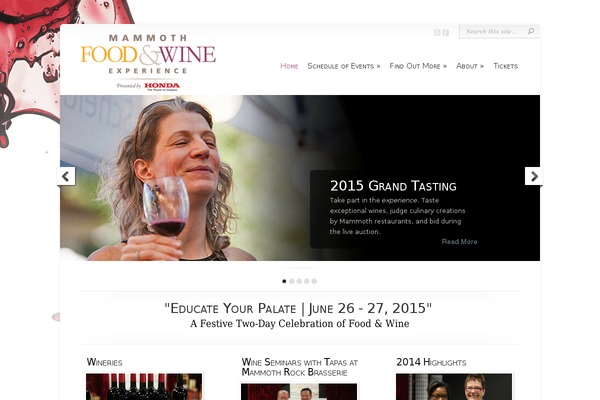Select the third slider dot

coord(299,281)
